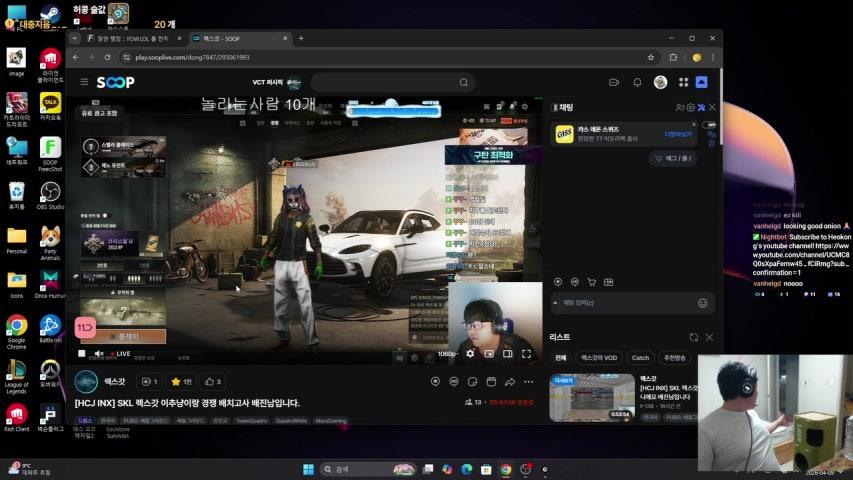Click star balloon icon below player
This screenshot has height=480, width=853.
(435, 382)
